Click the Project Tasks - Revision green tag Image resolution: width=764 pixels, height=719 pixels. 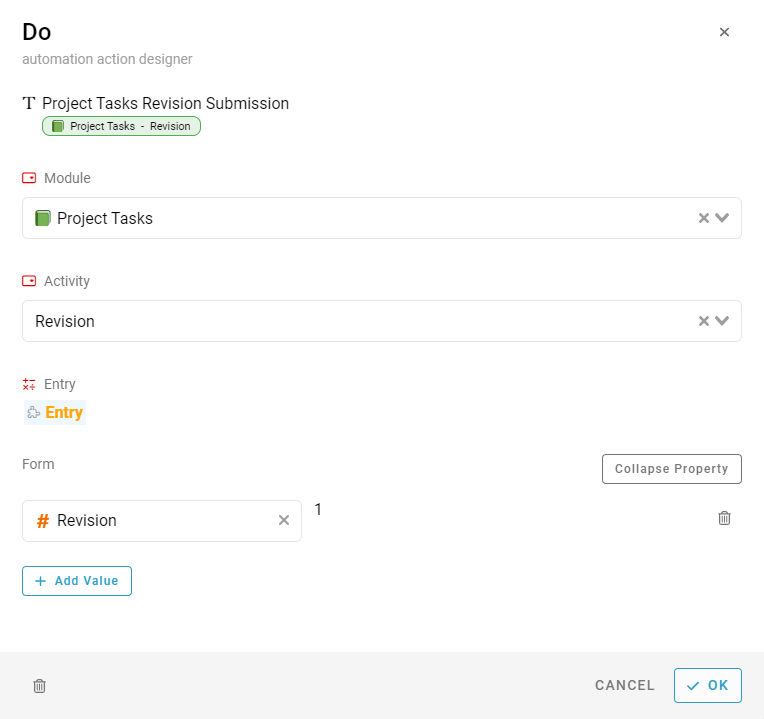(x=121, y=126)
